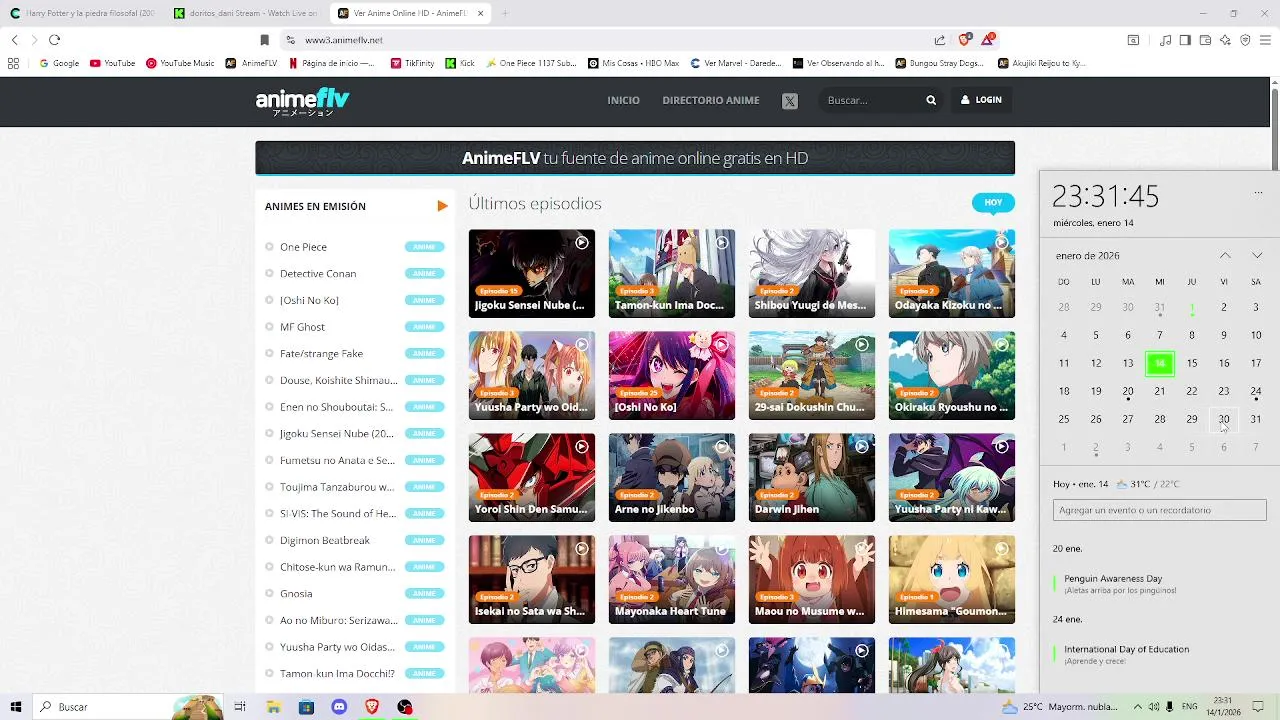Click the play icon on Jigoku Sensei Nube thumbnail
Screen dimensions: 1280x720
point(581,243)
